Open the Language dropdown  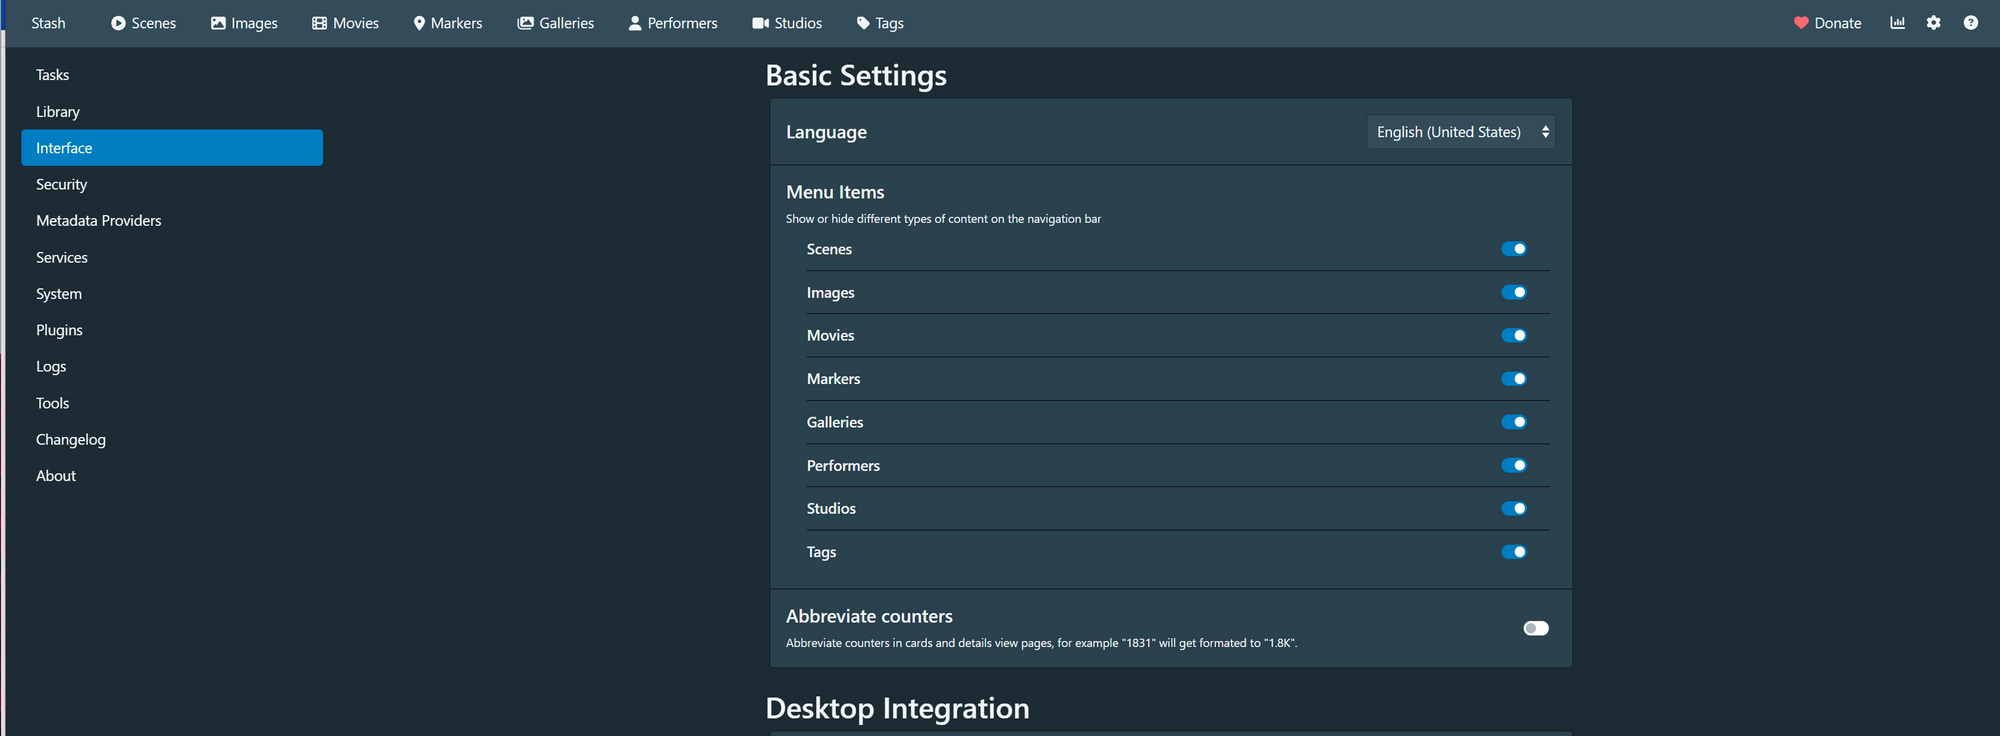tap(1460, 132)
